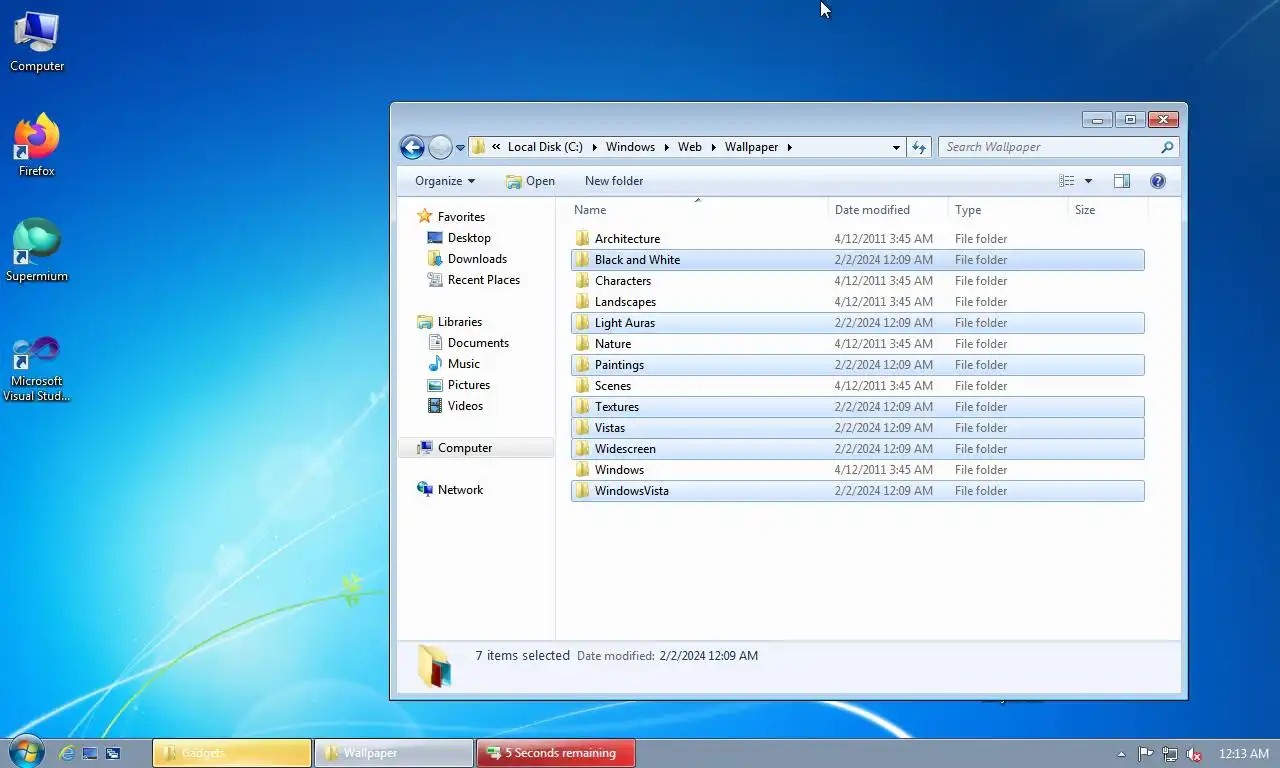Toggle the preview pane

pyautogui.click(x=1122, y=181)
